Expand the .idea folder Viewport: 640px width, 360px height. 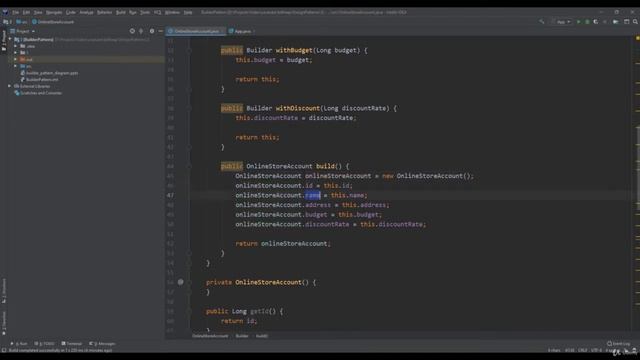coord(16,46)
